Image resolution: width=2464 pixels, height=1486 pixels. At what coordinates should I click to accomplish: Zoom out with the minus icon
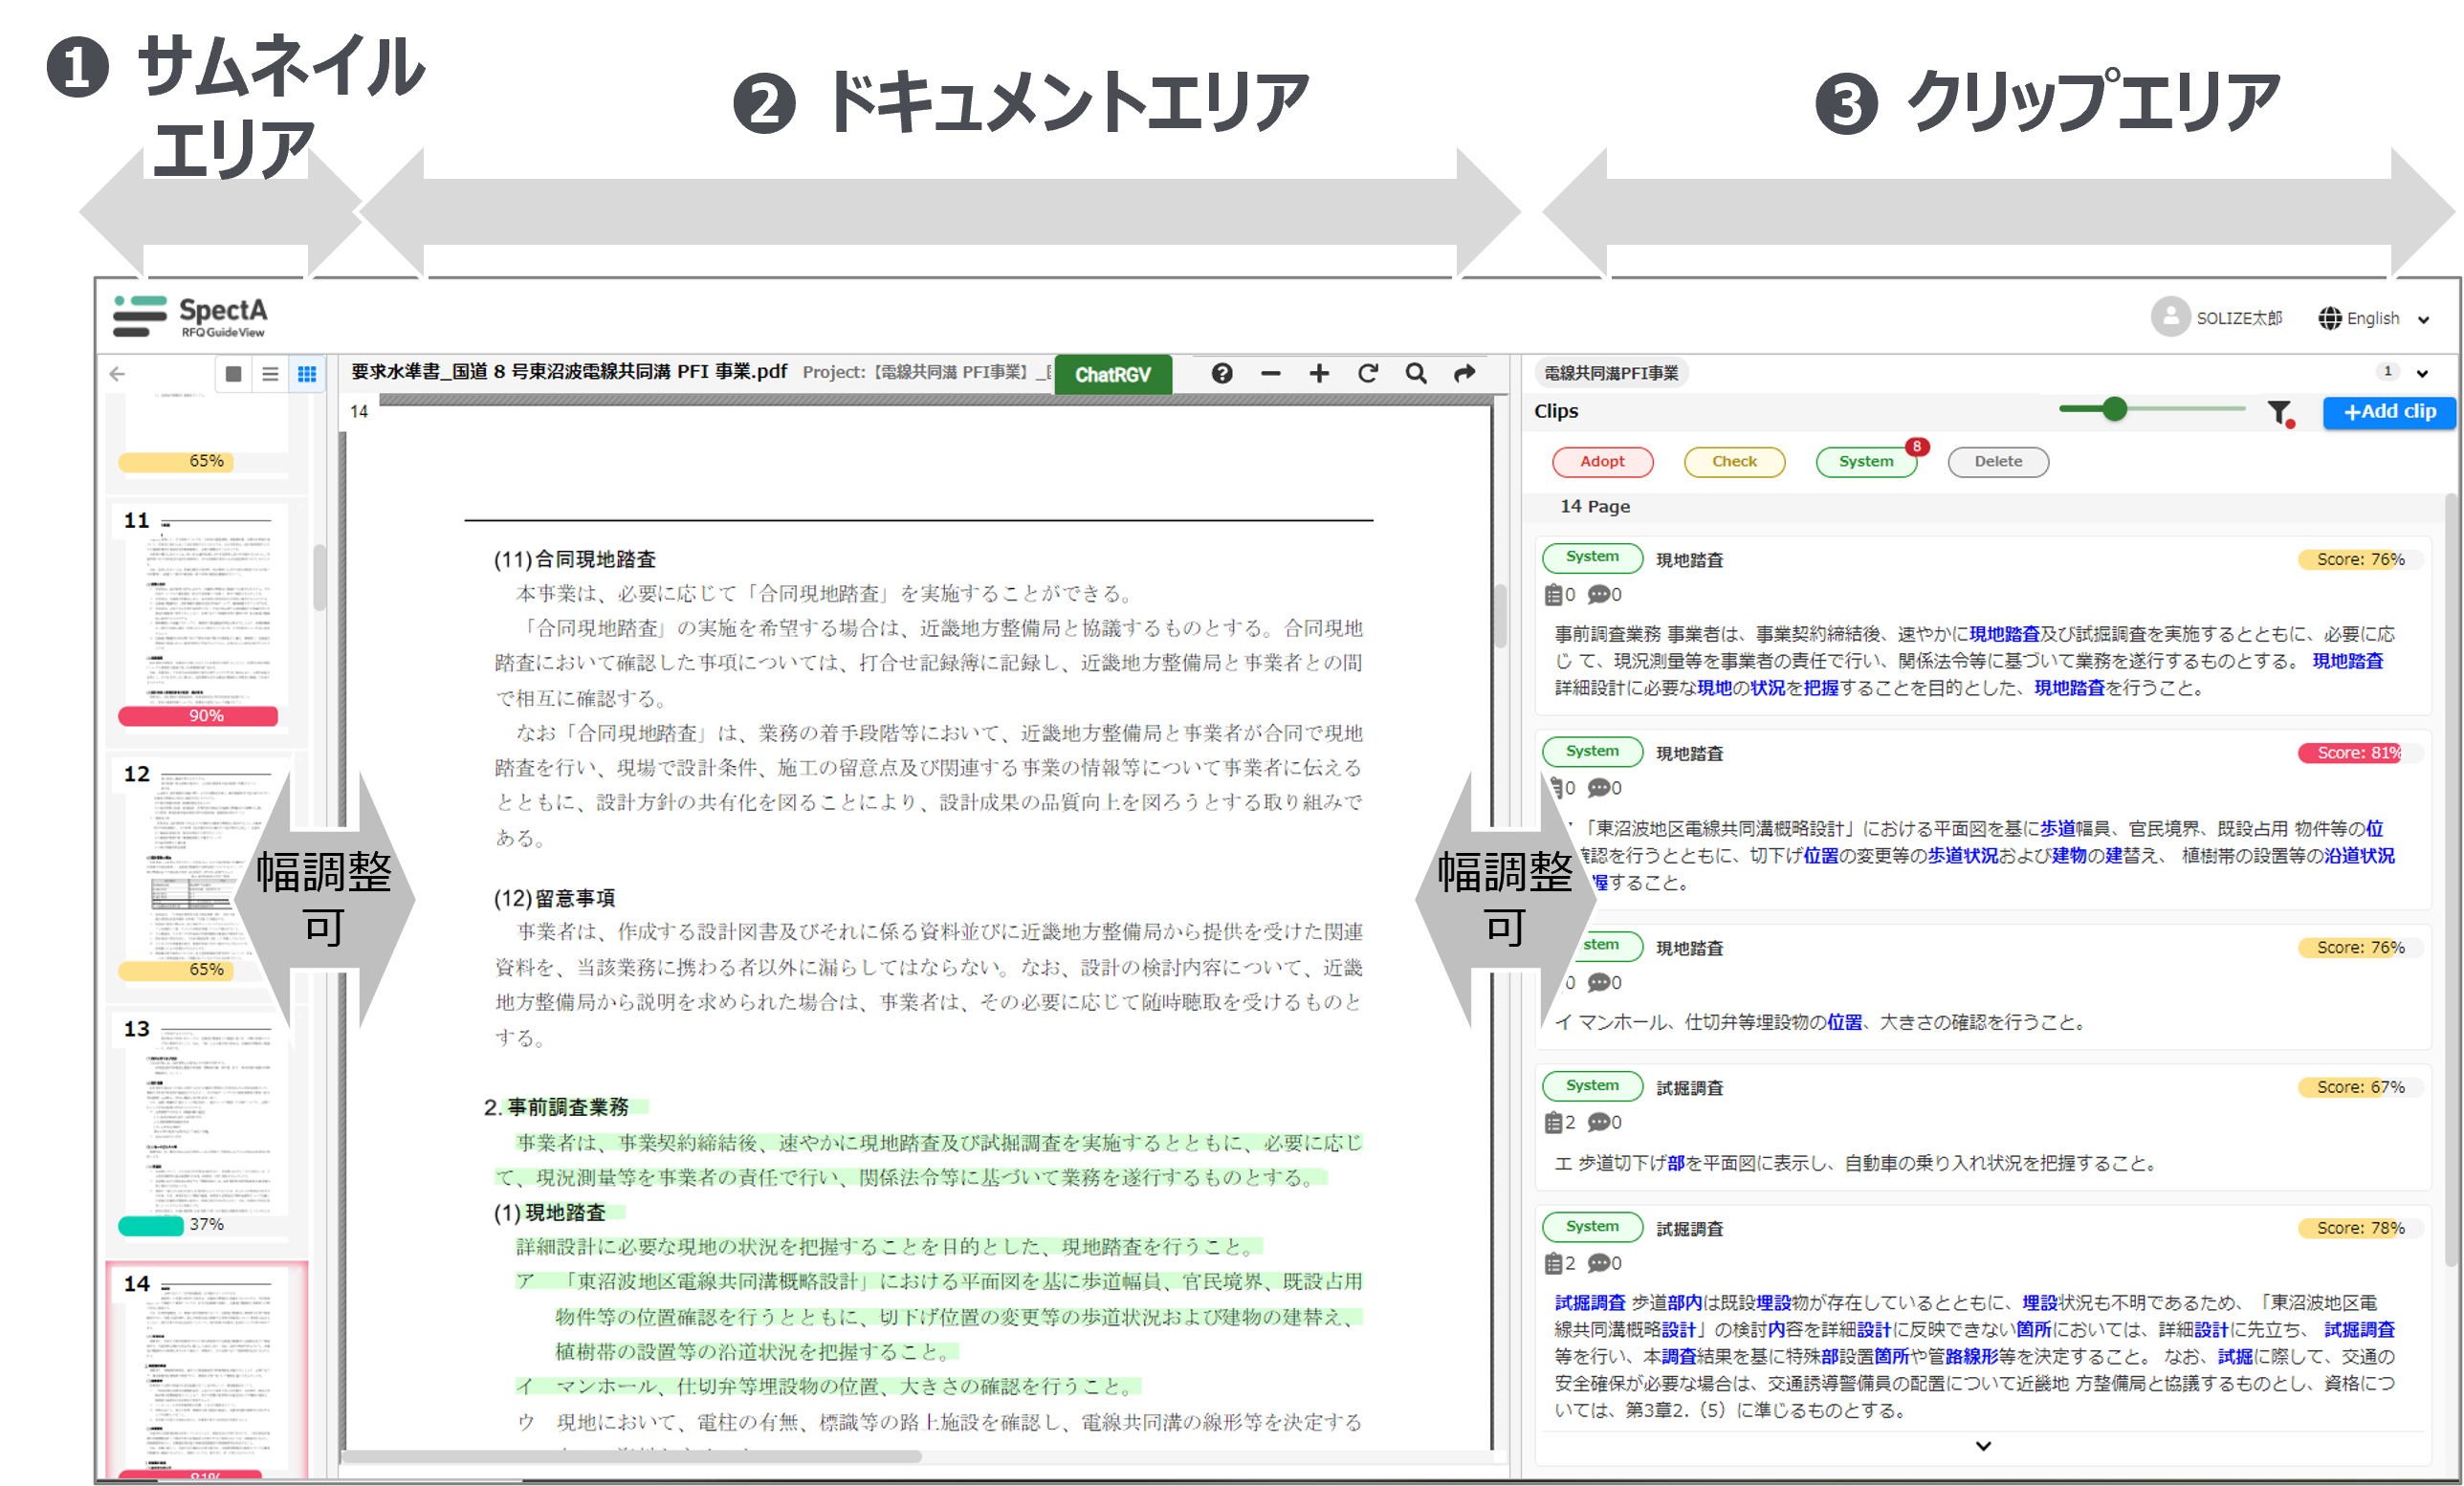1270,373
